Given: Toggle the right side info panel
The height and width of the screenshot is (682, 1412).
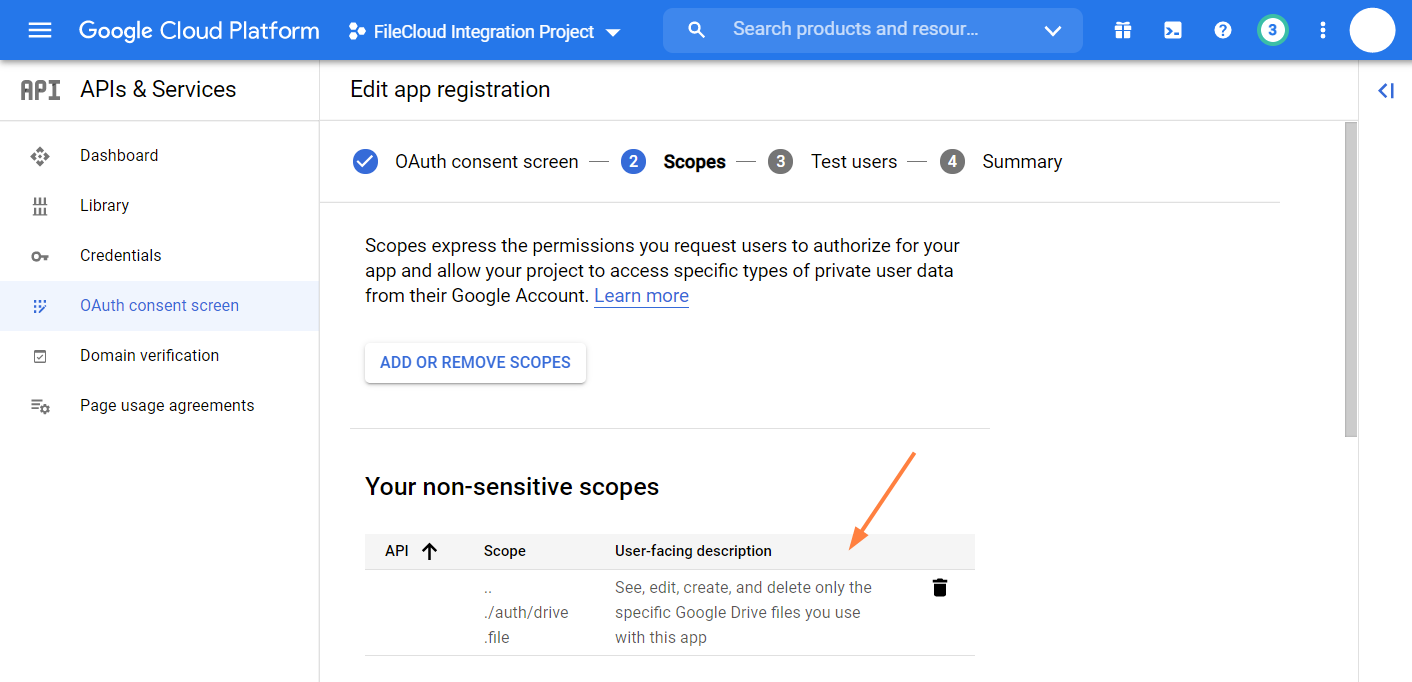Looking at the screenshot, I should click(x=1385, y=91).
